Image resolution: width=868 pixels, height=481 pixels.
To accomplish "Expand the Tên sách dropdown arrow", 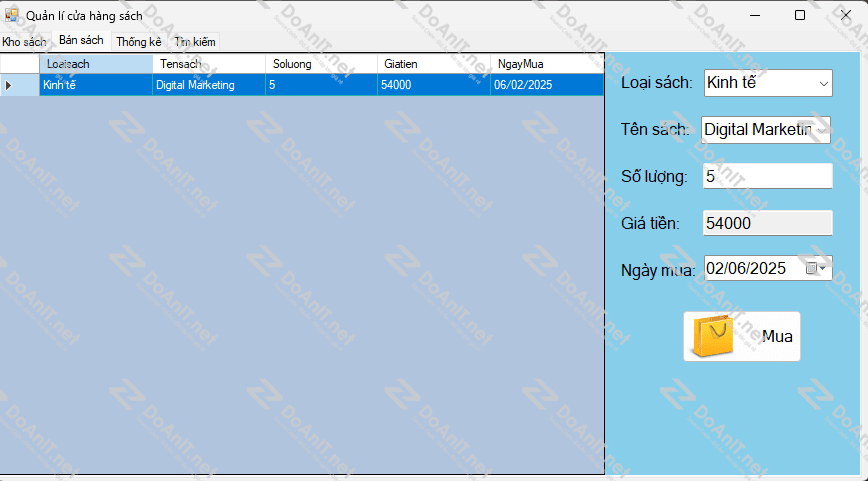I will (x=824, y=129).
